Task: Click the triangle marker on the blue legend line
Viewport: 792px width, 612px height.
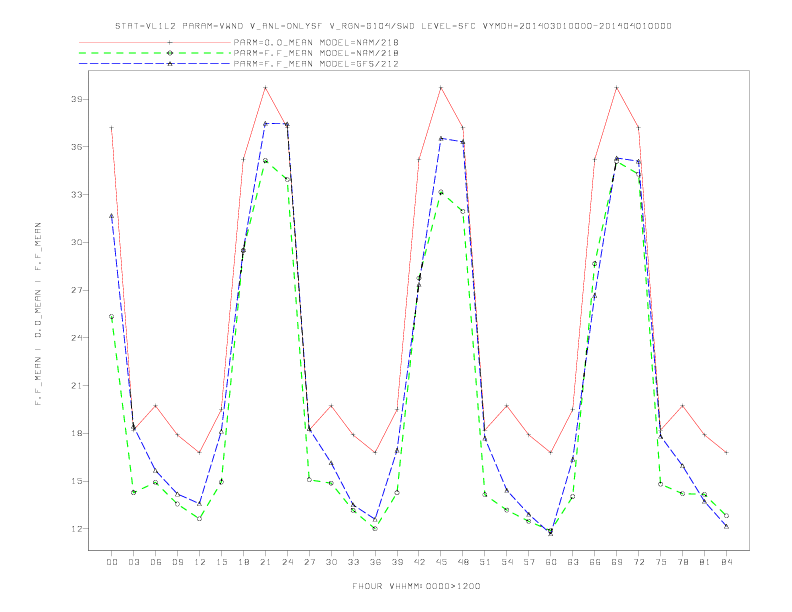Action: (x=170, y=64)
